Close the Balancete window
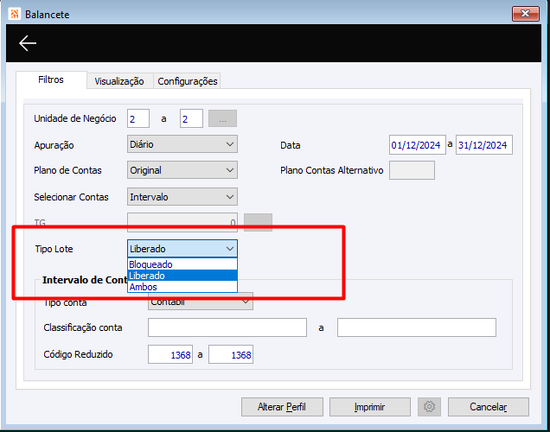Image resolution: width=550 pixels, height=432 pixels. [525, 14]
